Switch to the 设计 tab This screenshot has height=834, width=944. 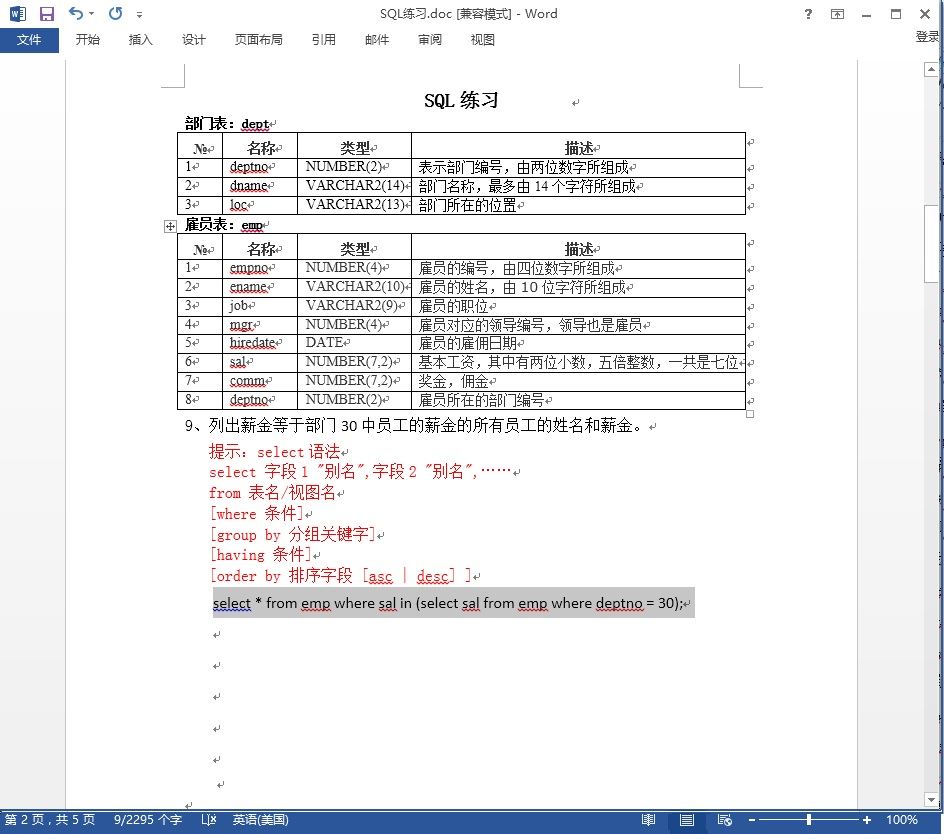193,40
